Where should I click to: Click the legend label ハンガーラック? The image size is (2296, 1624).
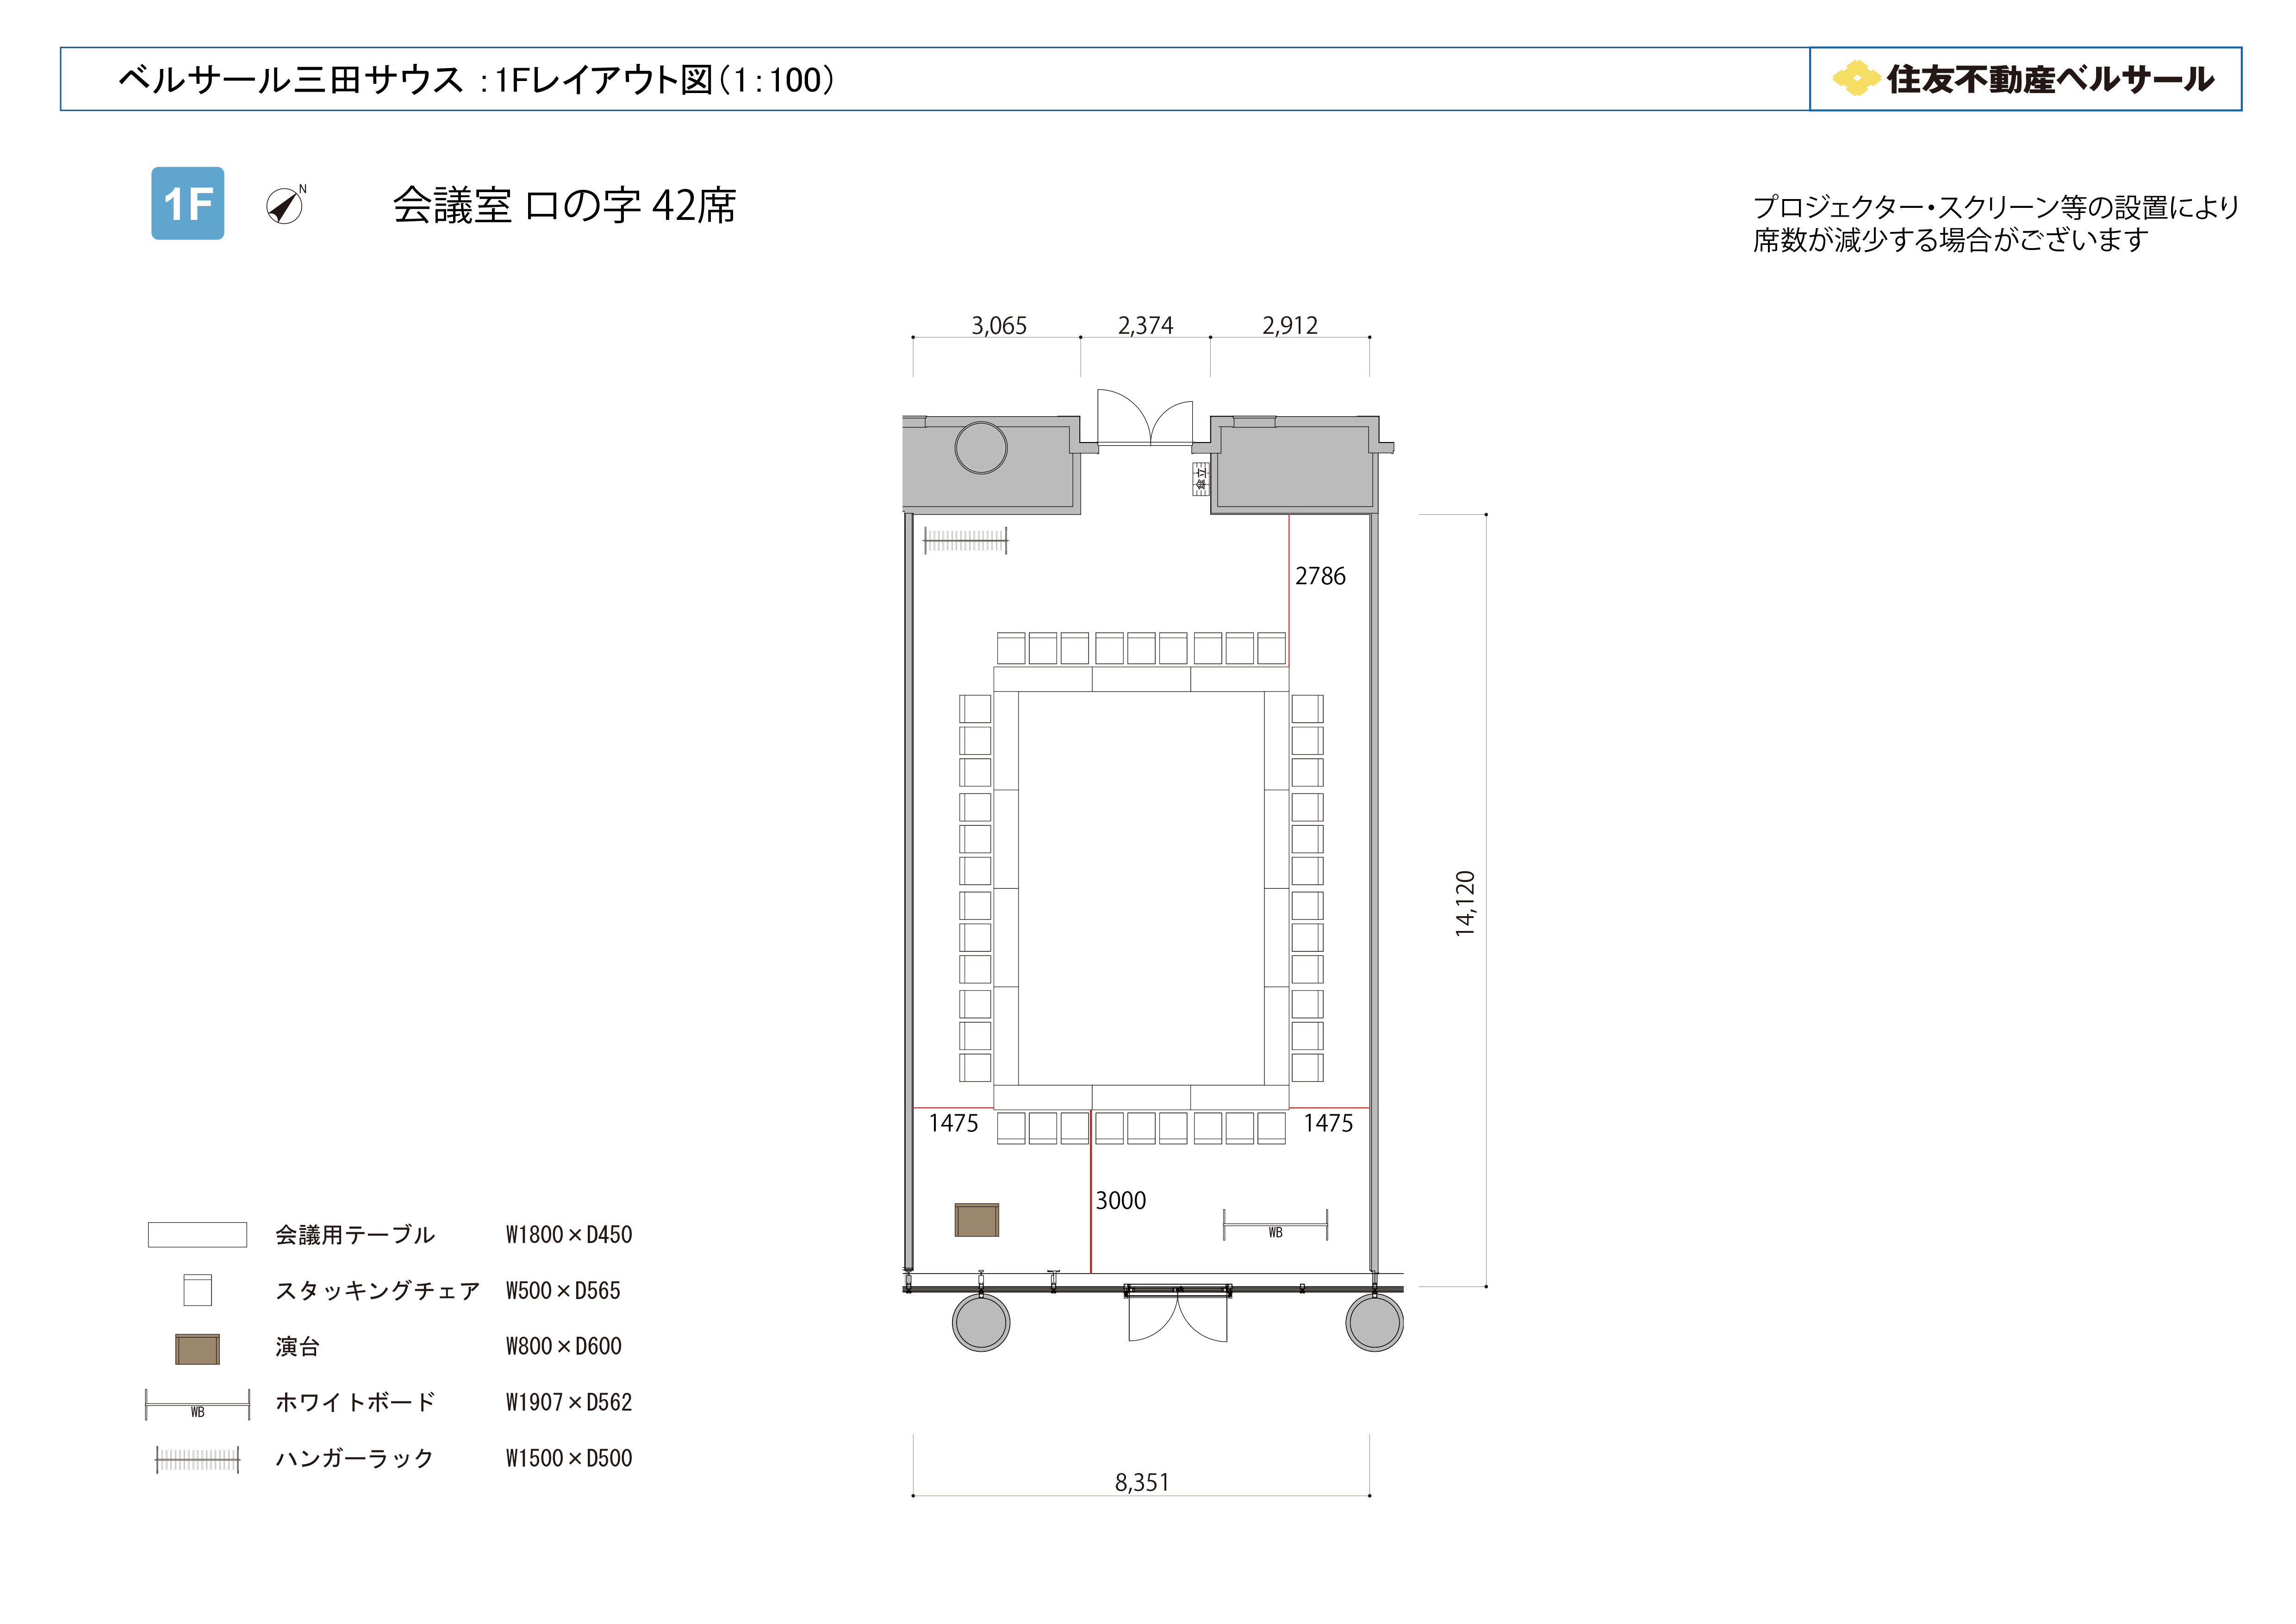pyautogui.click(x=354, y=1458)
